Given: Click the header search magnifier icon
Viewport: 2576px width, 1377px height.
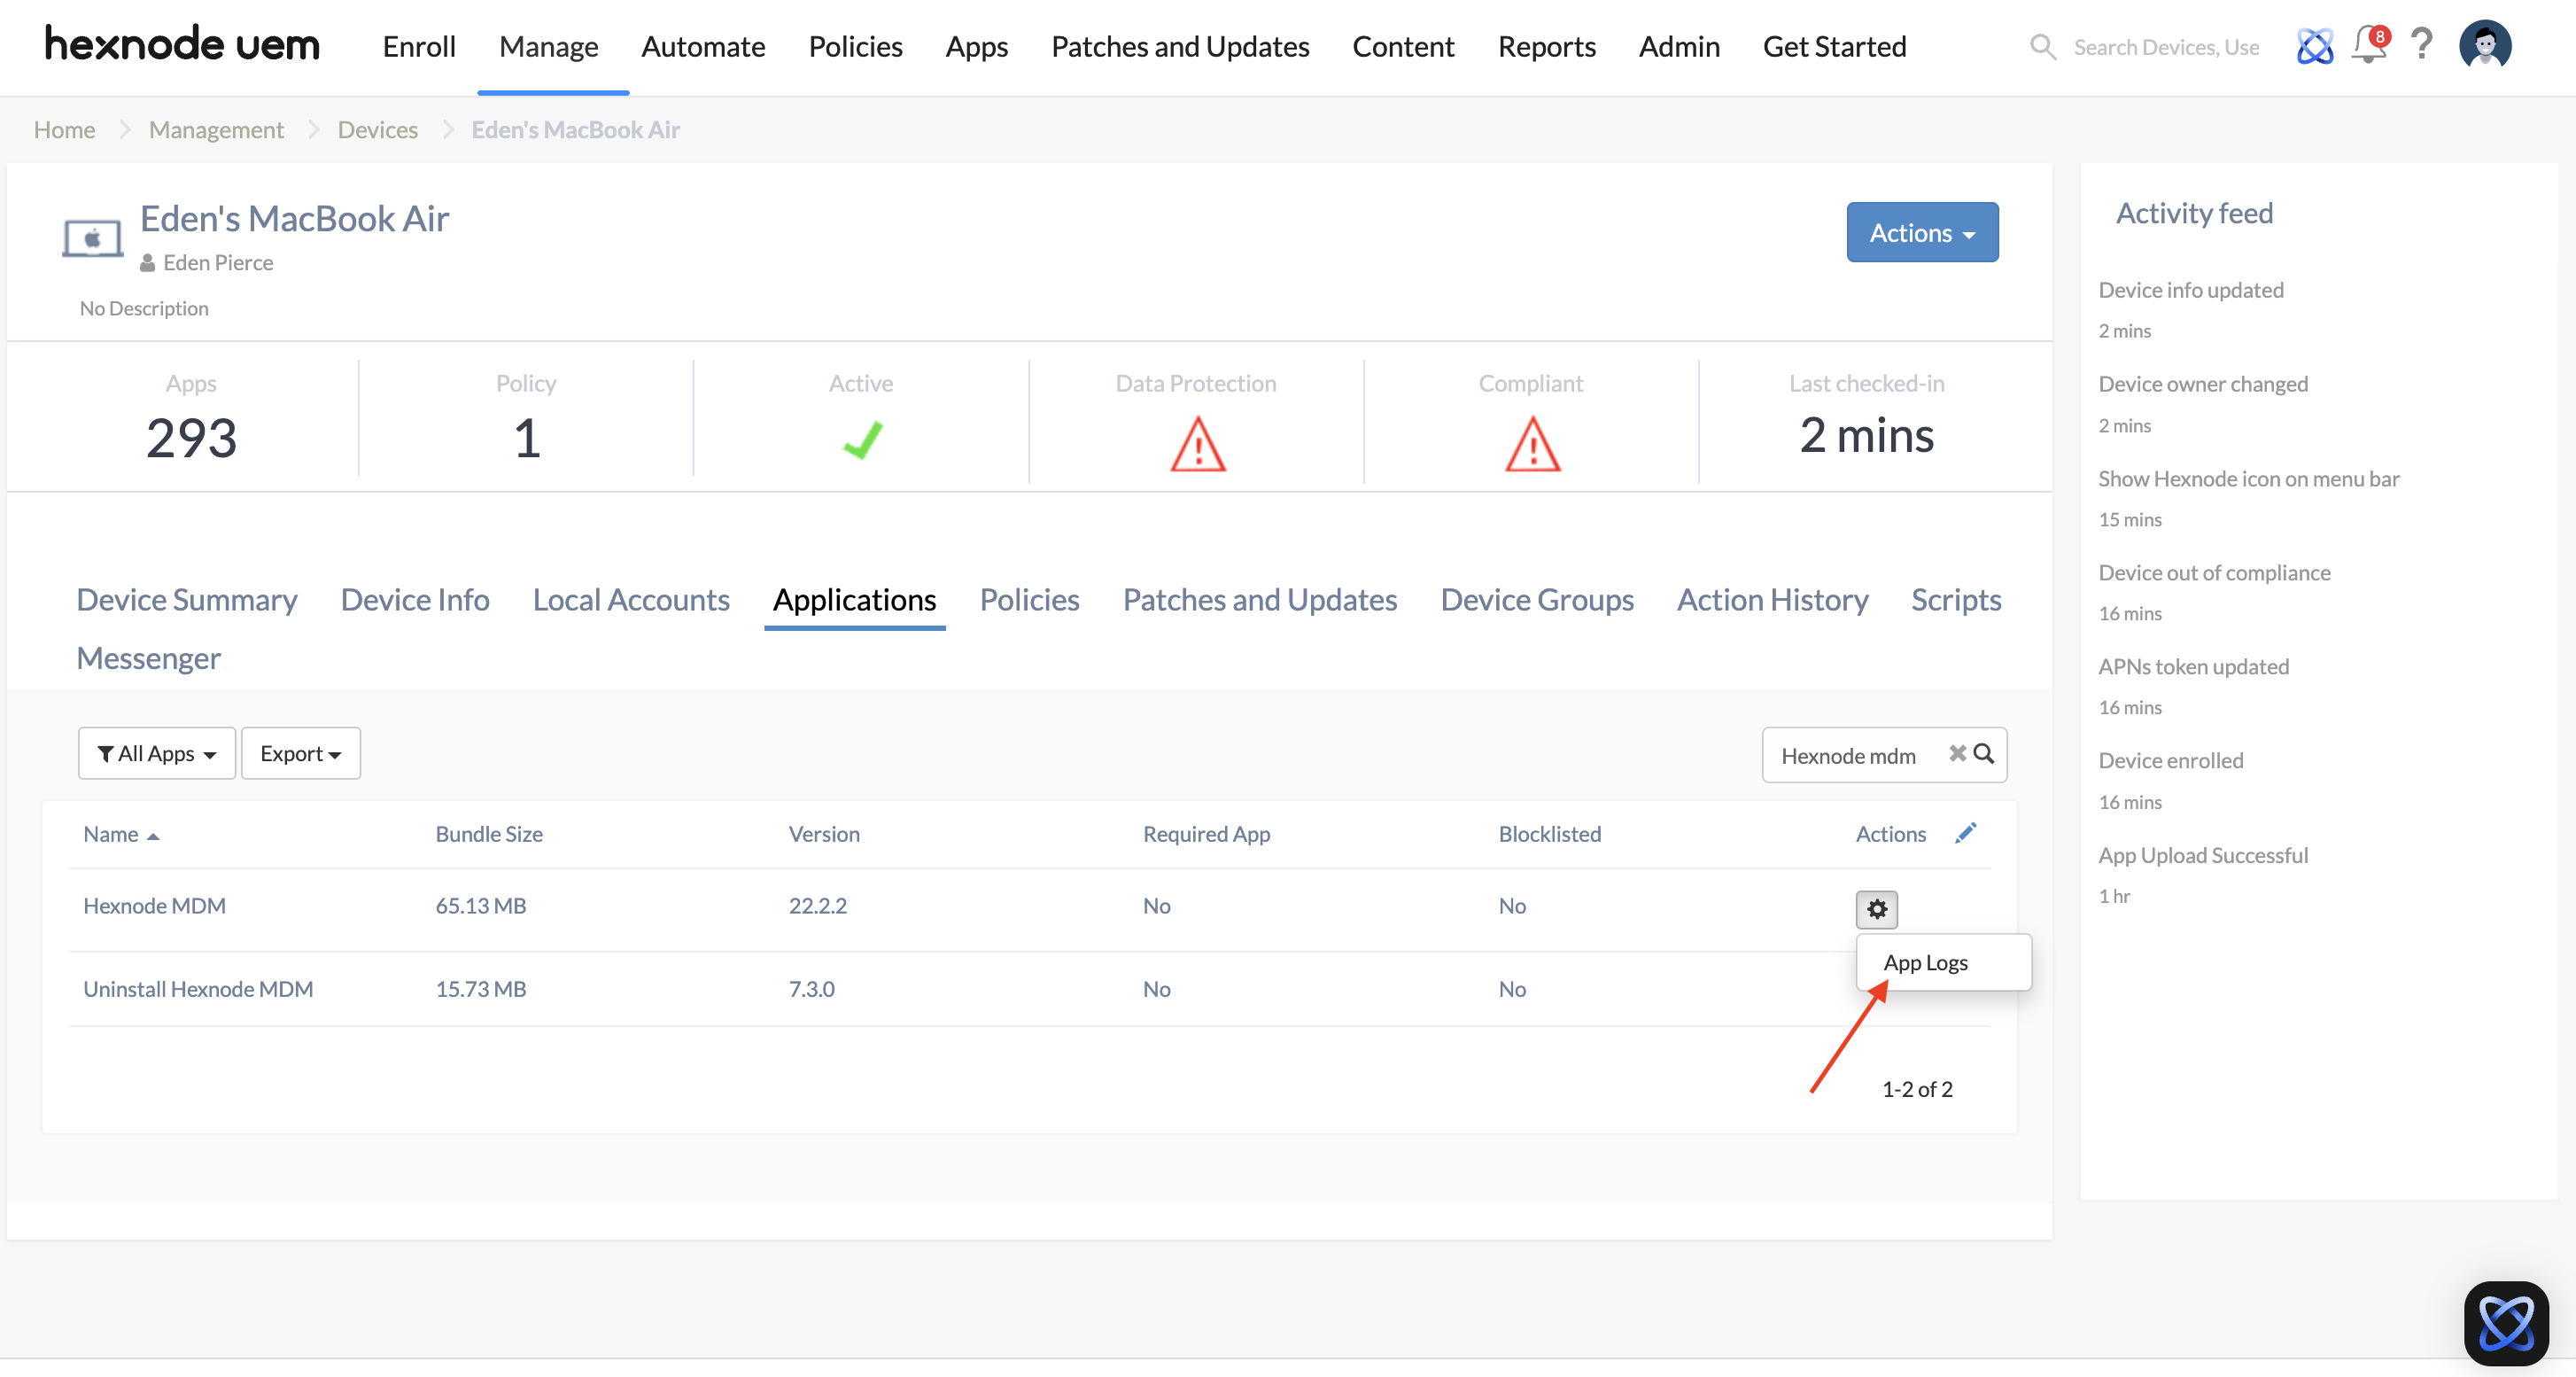Looking at the screenshot, I should click(x=2042, y=47).
